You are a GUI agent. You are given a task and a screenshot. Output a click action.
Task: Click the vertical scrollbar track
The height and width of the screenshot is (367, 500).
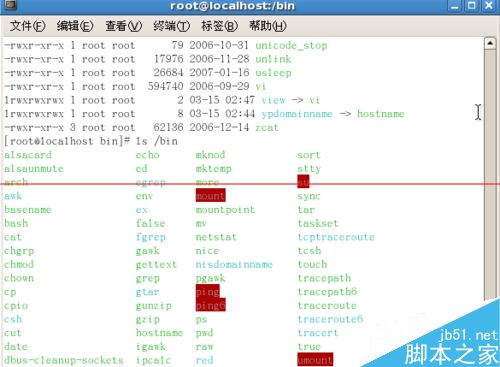pos(490,173)
